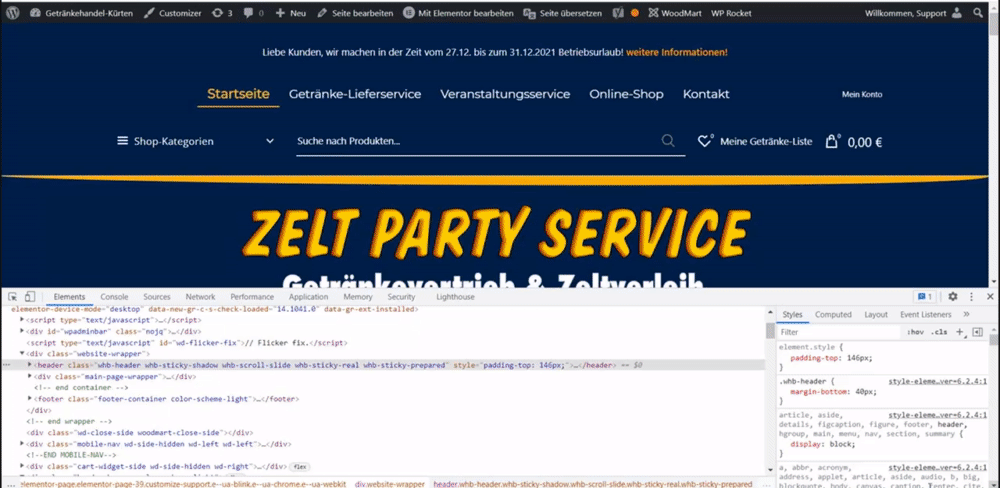Add a new style rule with plus
Viewport: 1000px width, 488px height.
pos(960,332)
